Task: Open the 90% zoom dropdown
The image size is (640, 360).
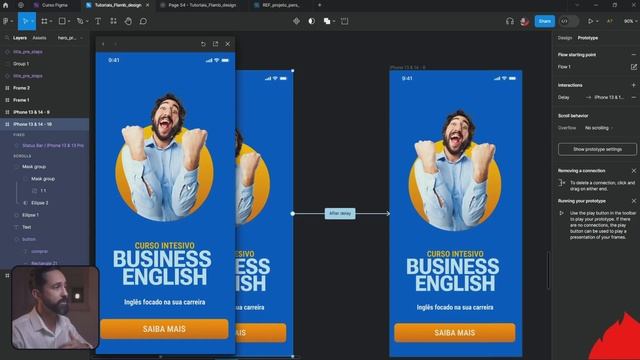Action: (630, 21)
